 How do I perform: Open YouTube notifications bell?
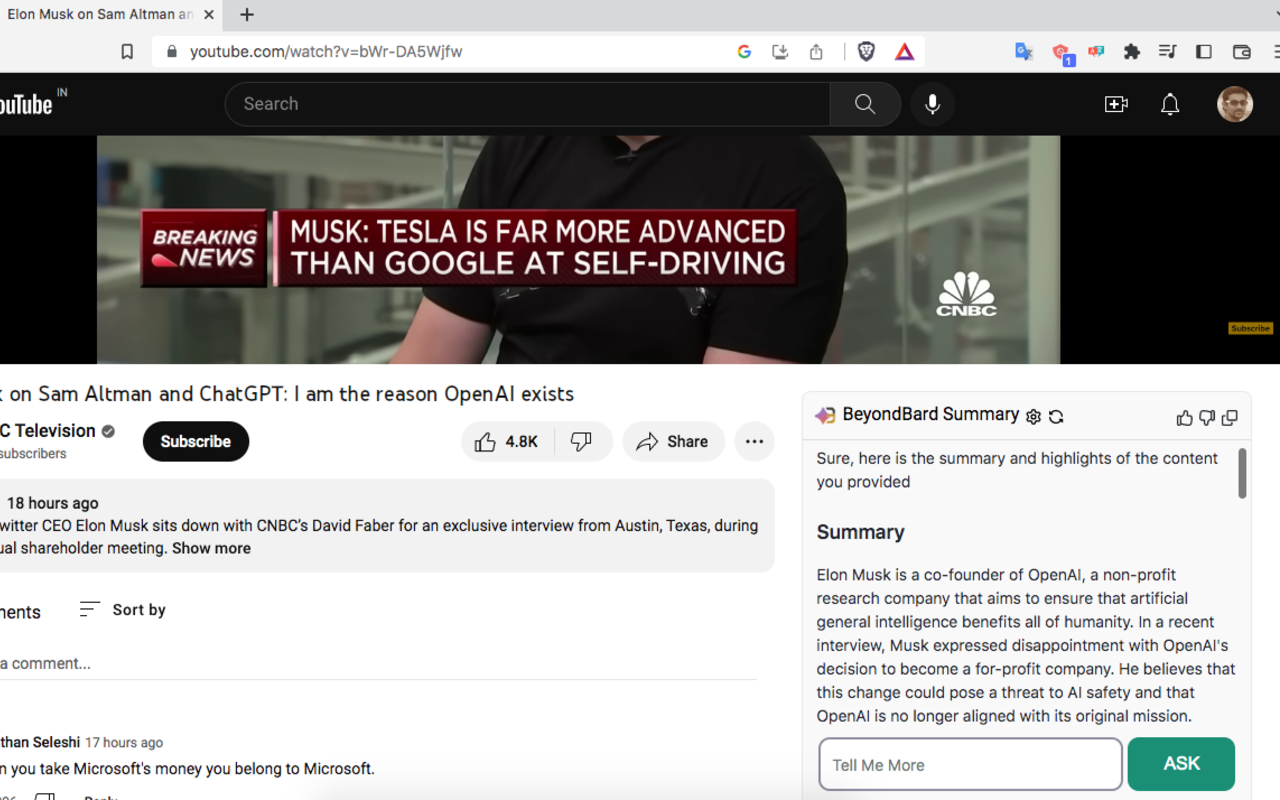1169,104
